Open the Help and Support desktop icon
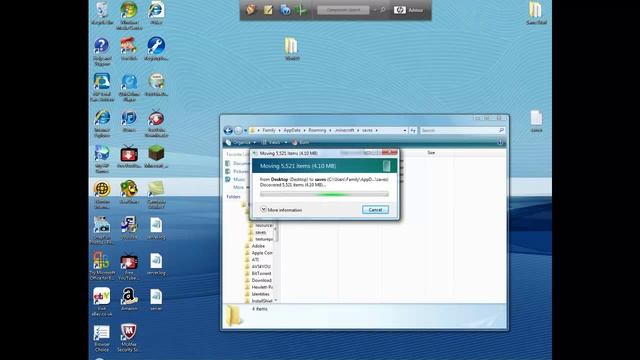 pyautogui.click(x=102, y=51)
